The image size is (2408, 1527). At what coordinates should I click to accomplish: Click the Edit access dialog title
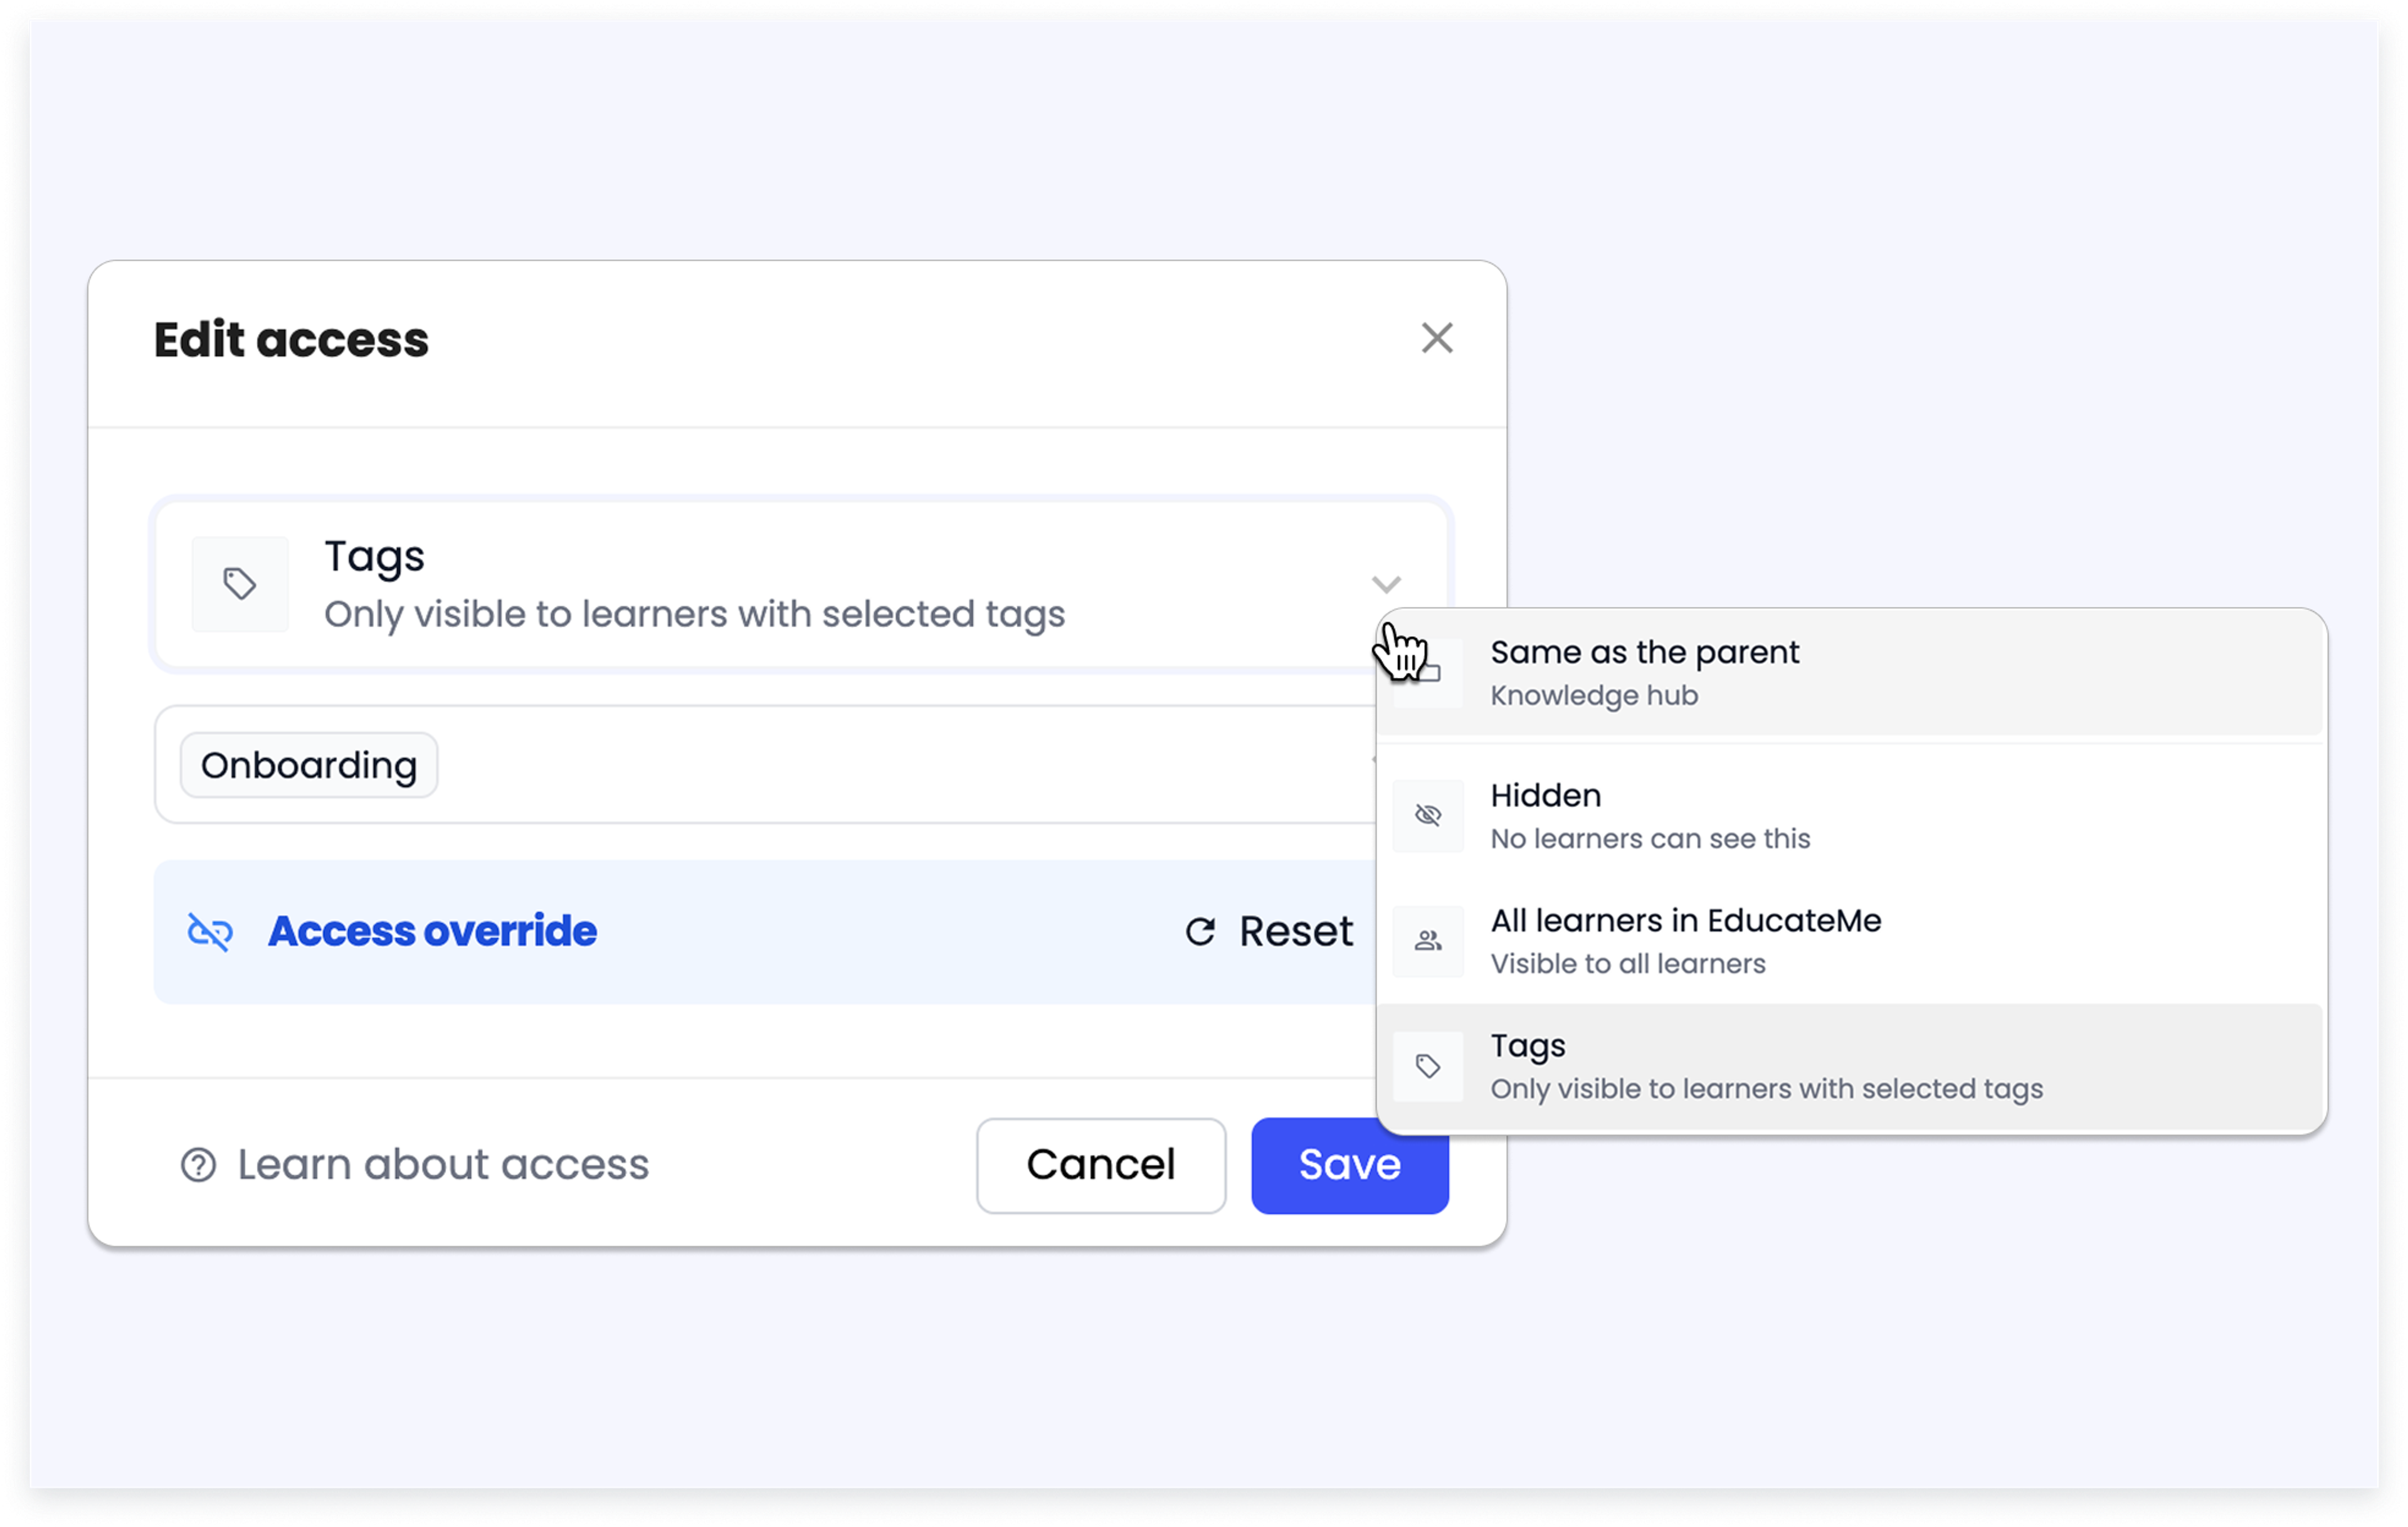pyautogui.click(x=291, y=340)
